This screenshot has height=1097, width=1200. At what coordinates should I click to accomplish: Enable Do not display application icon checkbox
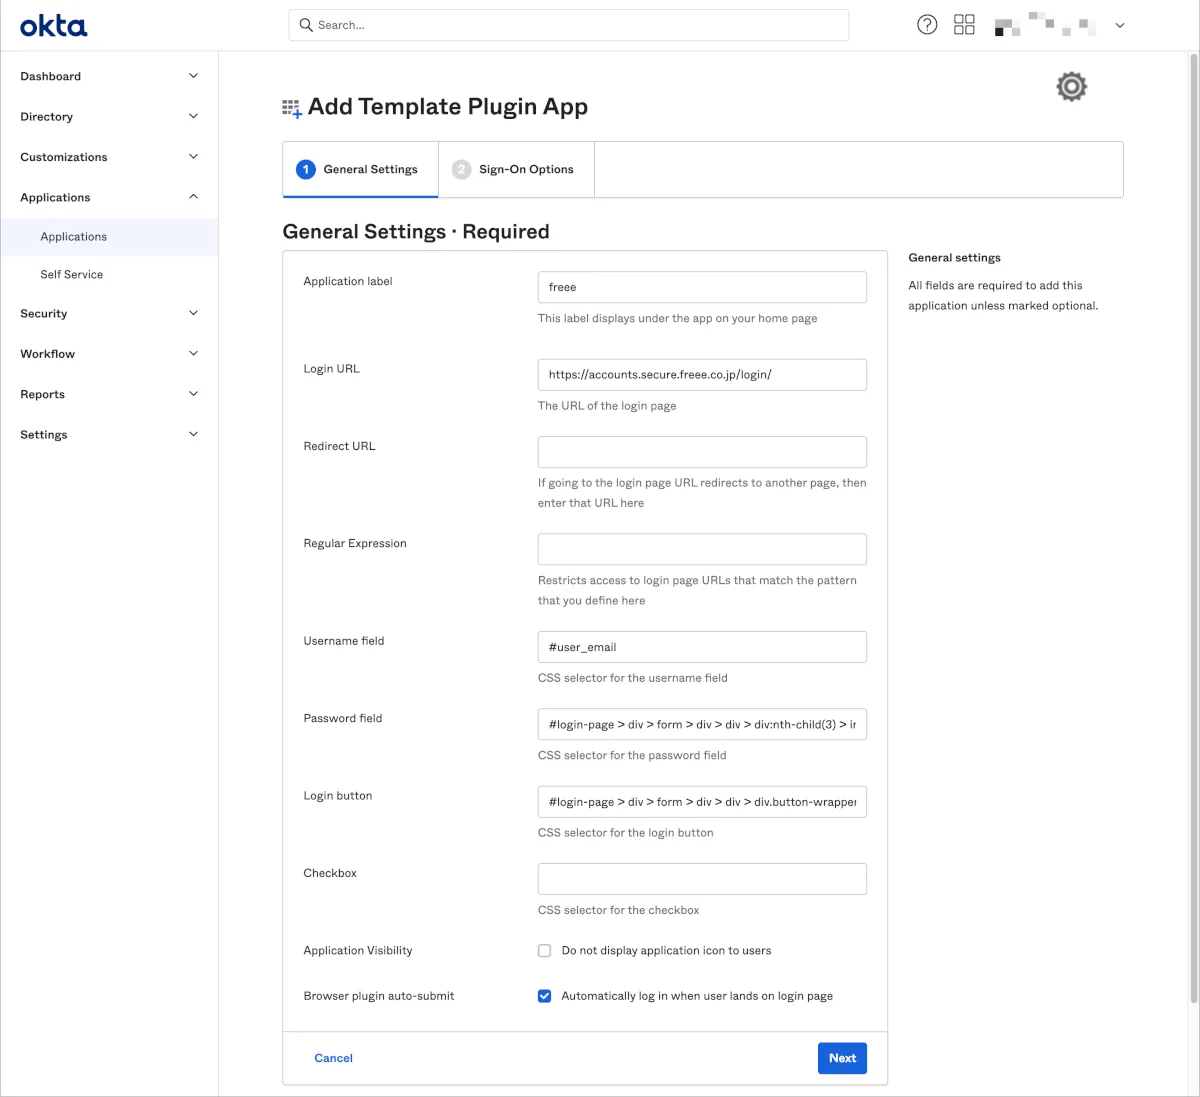coord(545,951)
